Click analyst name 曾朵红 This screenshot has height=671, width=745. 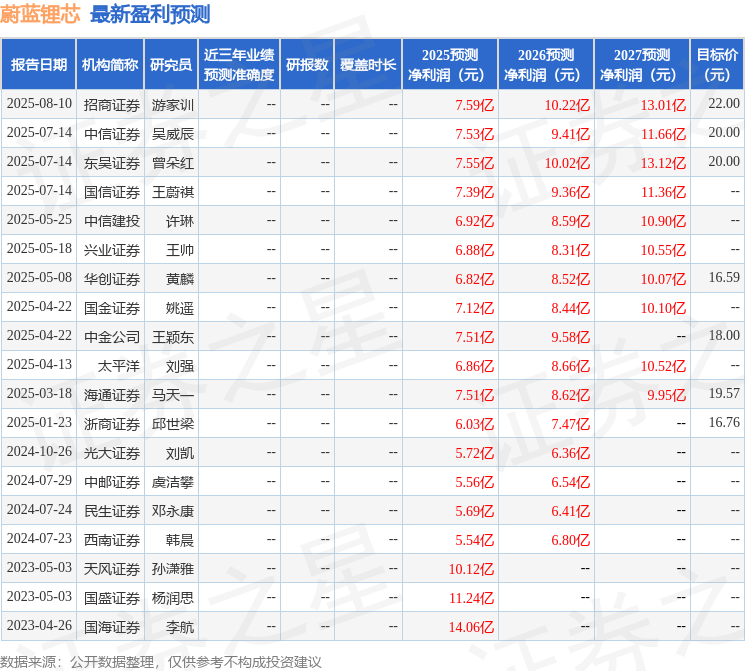pyautogui.click(x=172, y=163)
